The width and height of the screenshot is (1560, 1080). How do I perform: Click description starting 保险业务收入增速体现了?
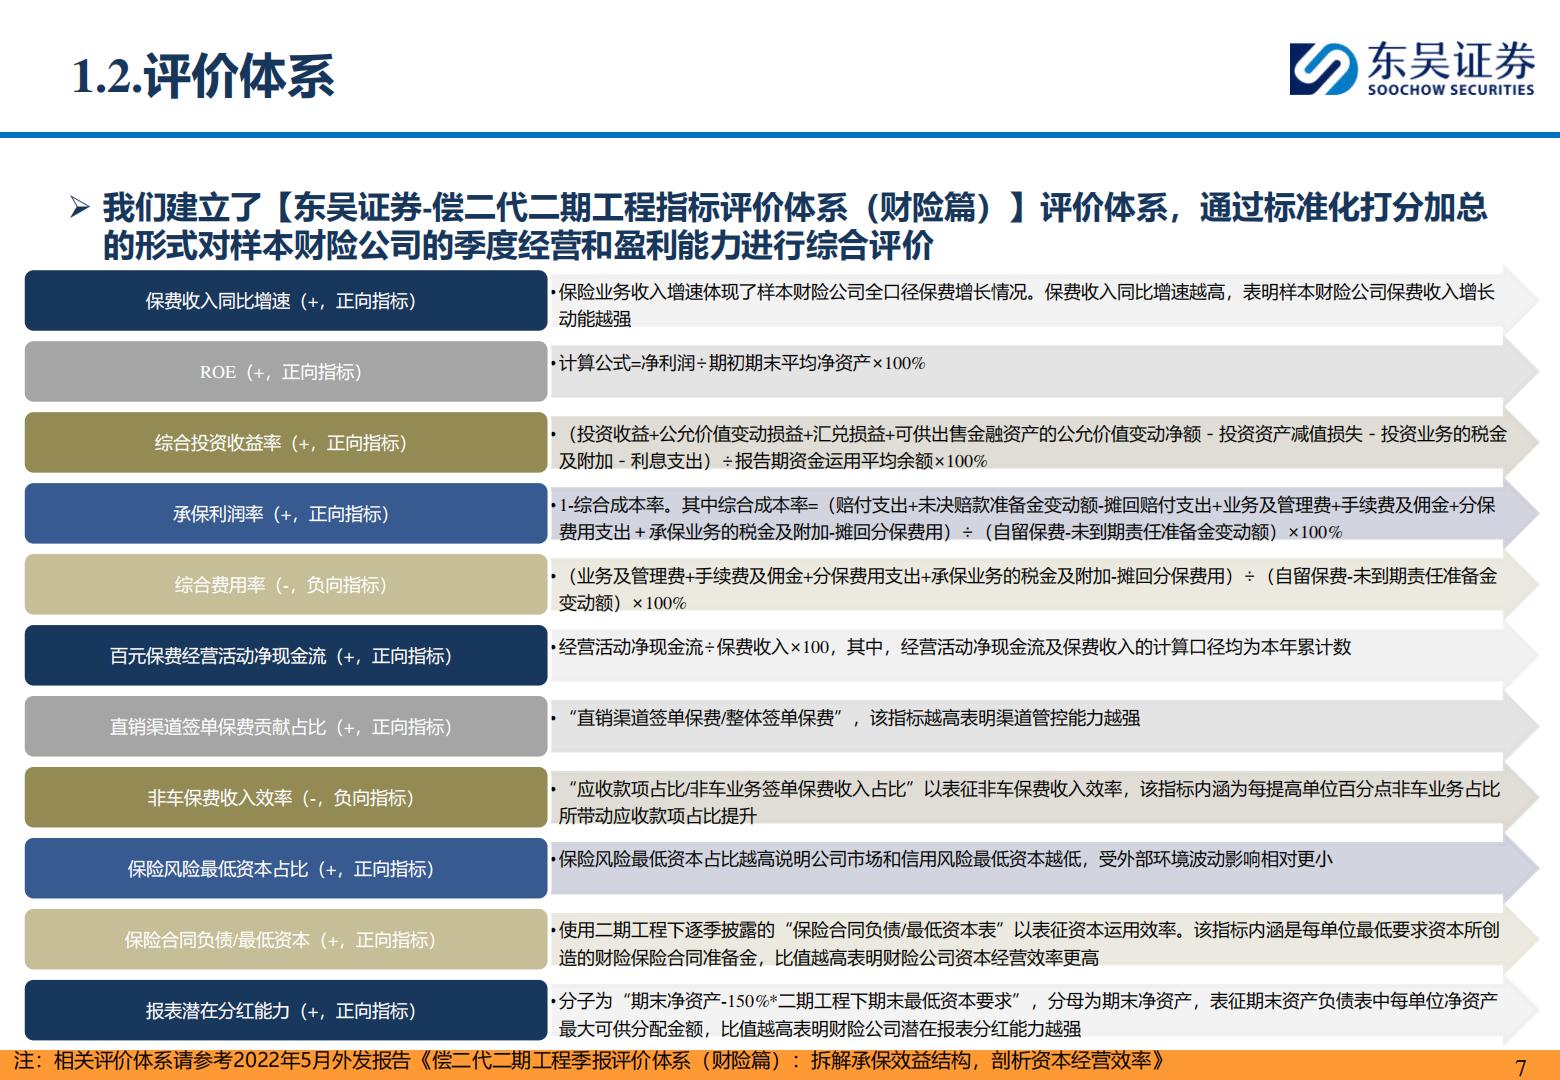(x=1026, y=305)
